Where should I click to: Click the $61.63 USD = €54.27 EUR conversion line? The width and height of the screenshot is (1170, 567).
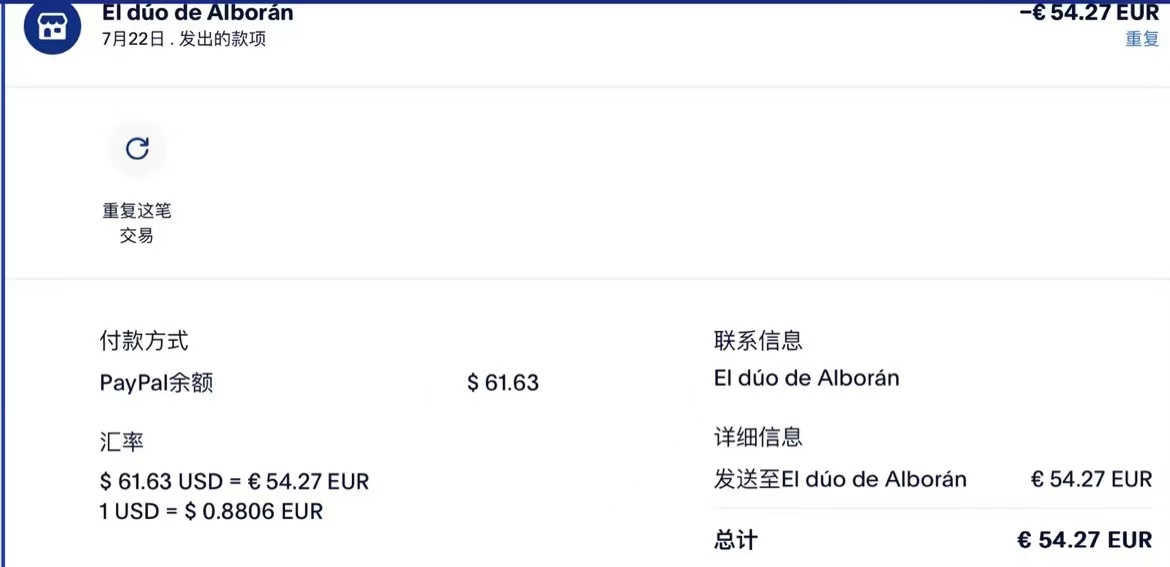pos(234,482)
